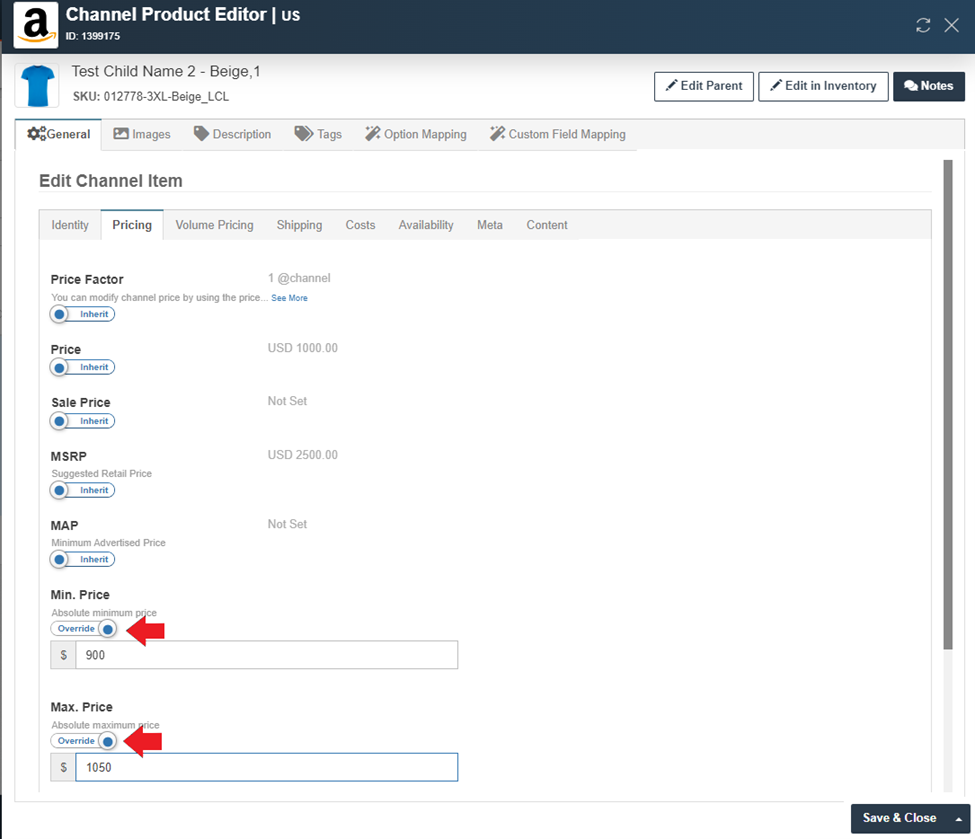Toggle Override switch for Min. Price

83,629
